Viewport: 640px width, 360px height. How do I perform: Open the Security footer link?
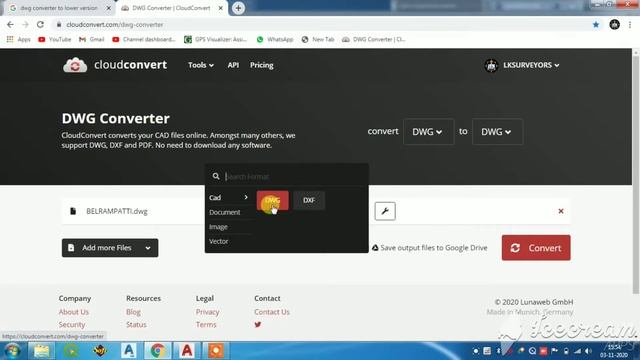(x=72, y=324)
